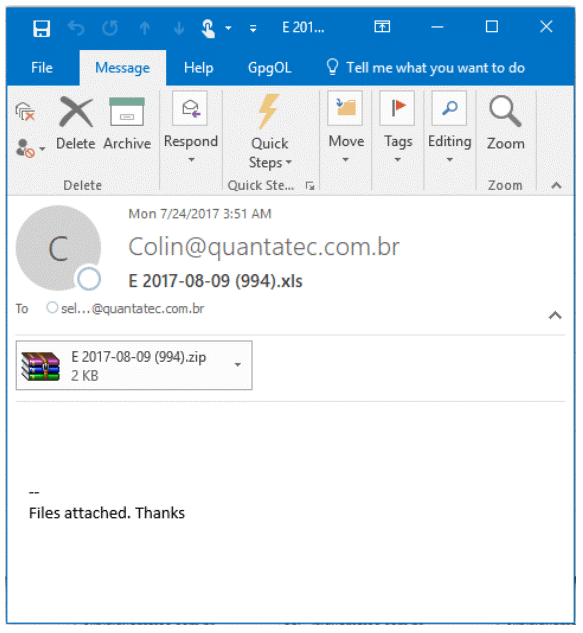
Task: Click the Ignore conversation icon
Action: [x=25, y=111]
